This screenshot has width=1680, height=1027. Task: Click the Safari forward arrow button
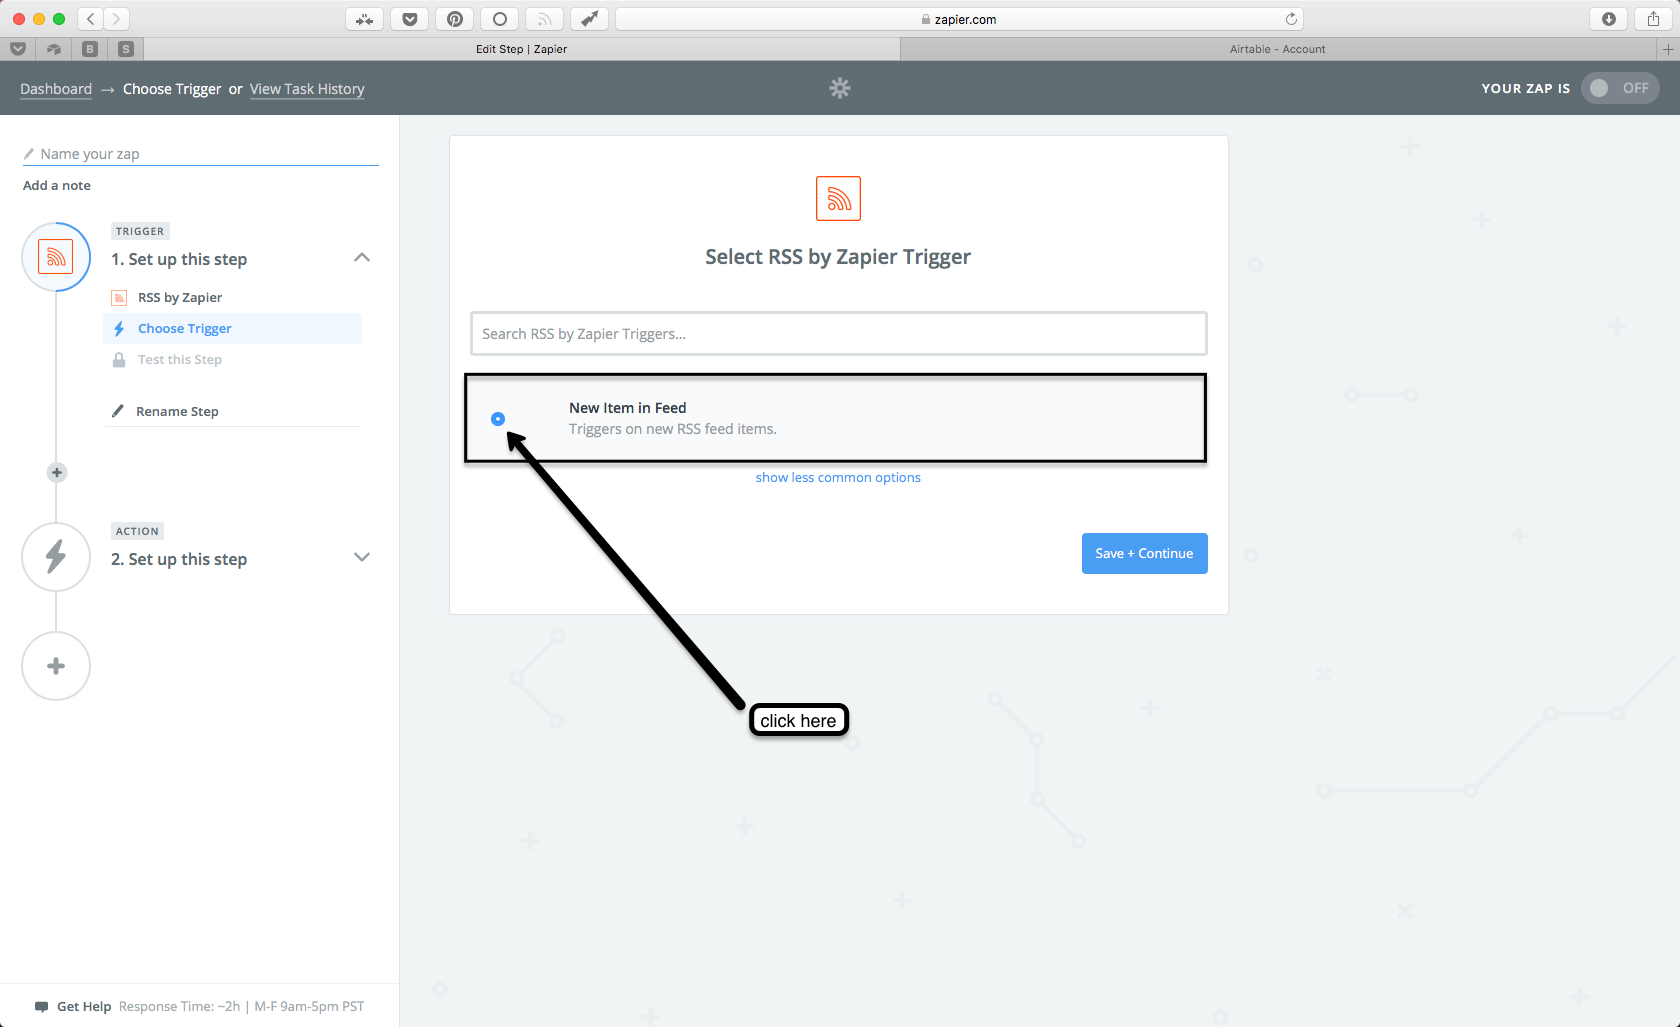(x=116, y=19)
